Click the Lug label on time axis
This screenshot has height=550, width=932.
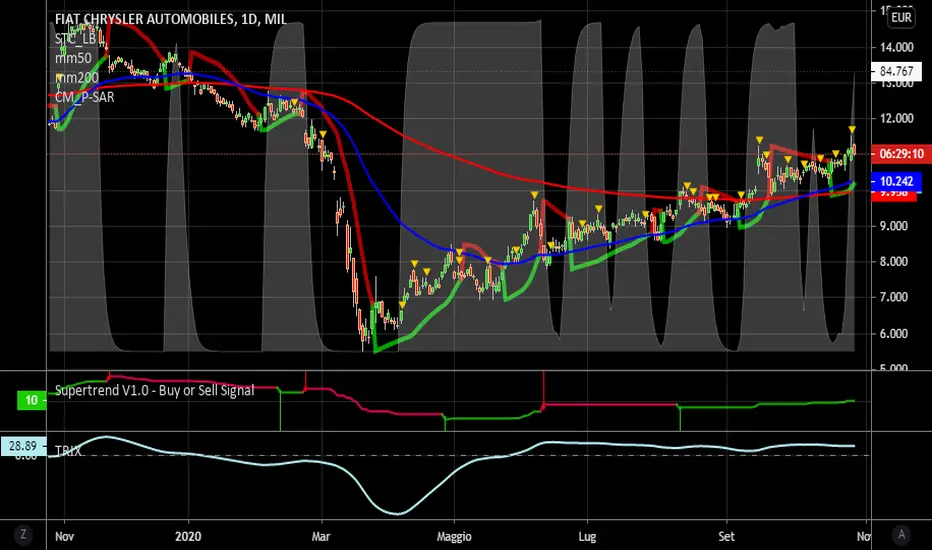pyautogui.click(x=587, y=536)
